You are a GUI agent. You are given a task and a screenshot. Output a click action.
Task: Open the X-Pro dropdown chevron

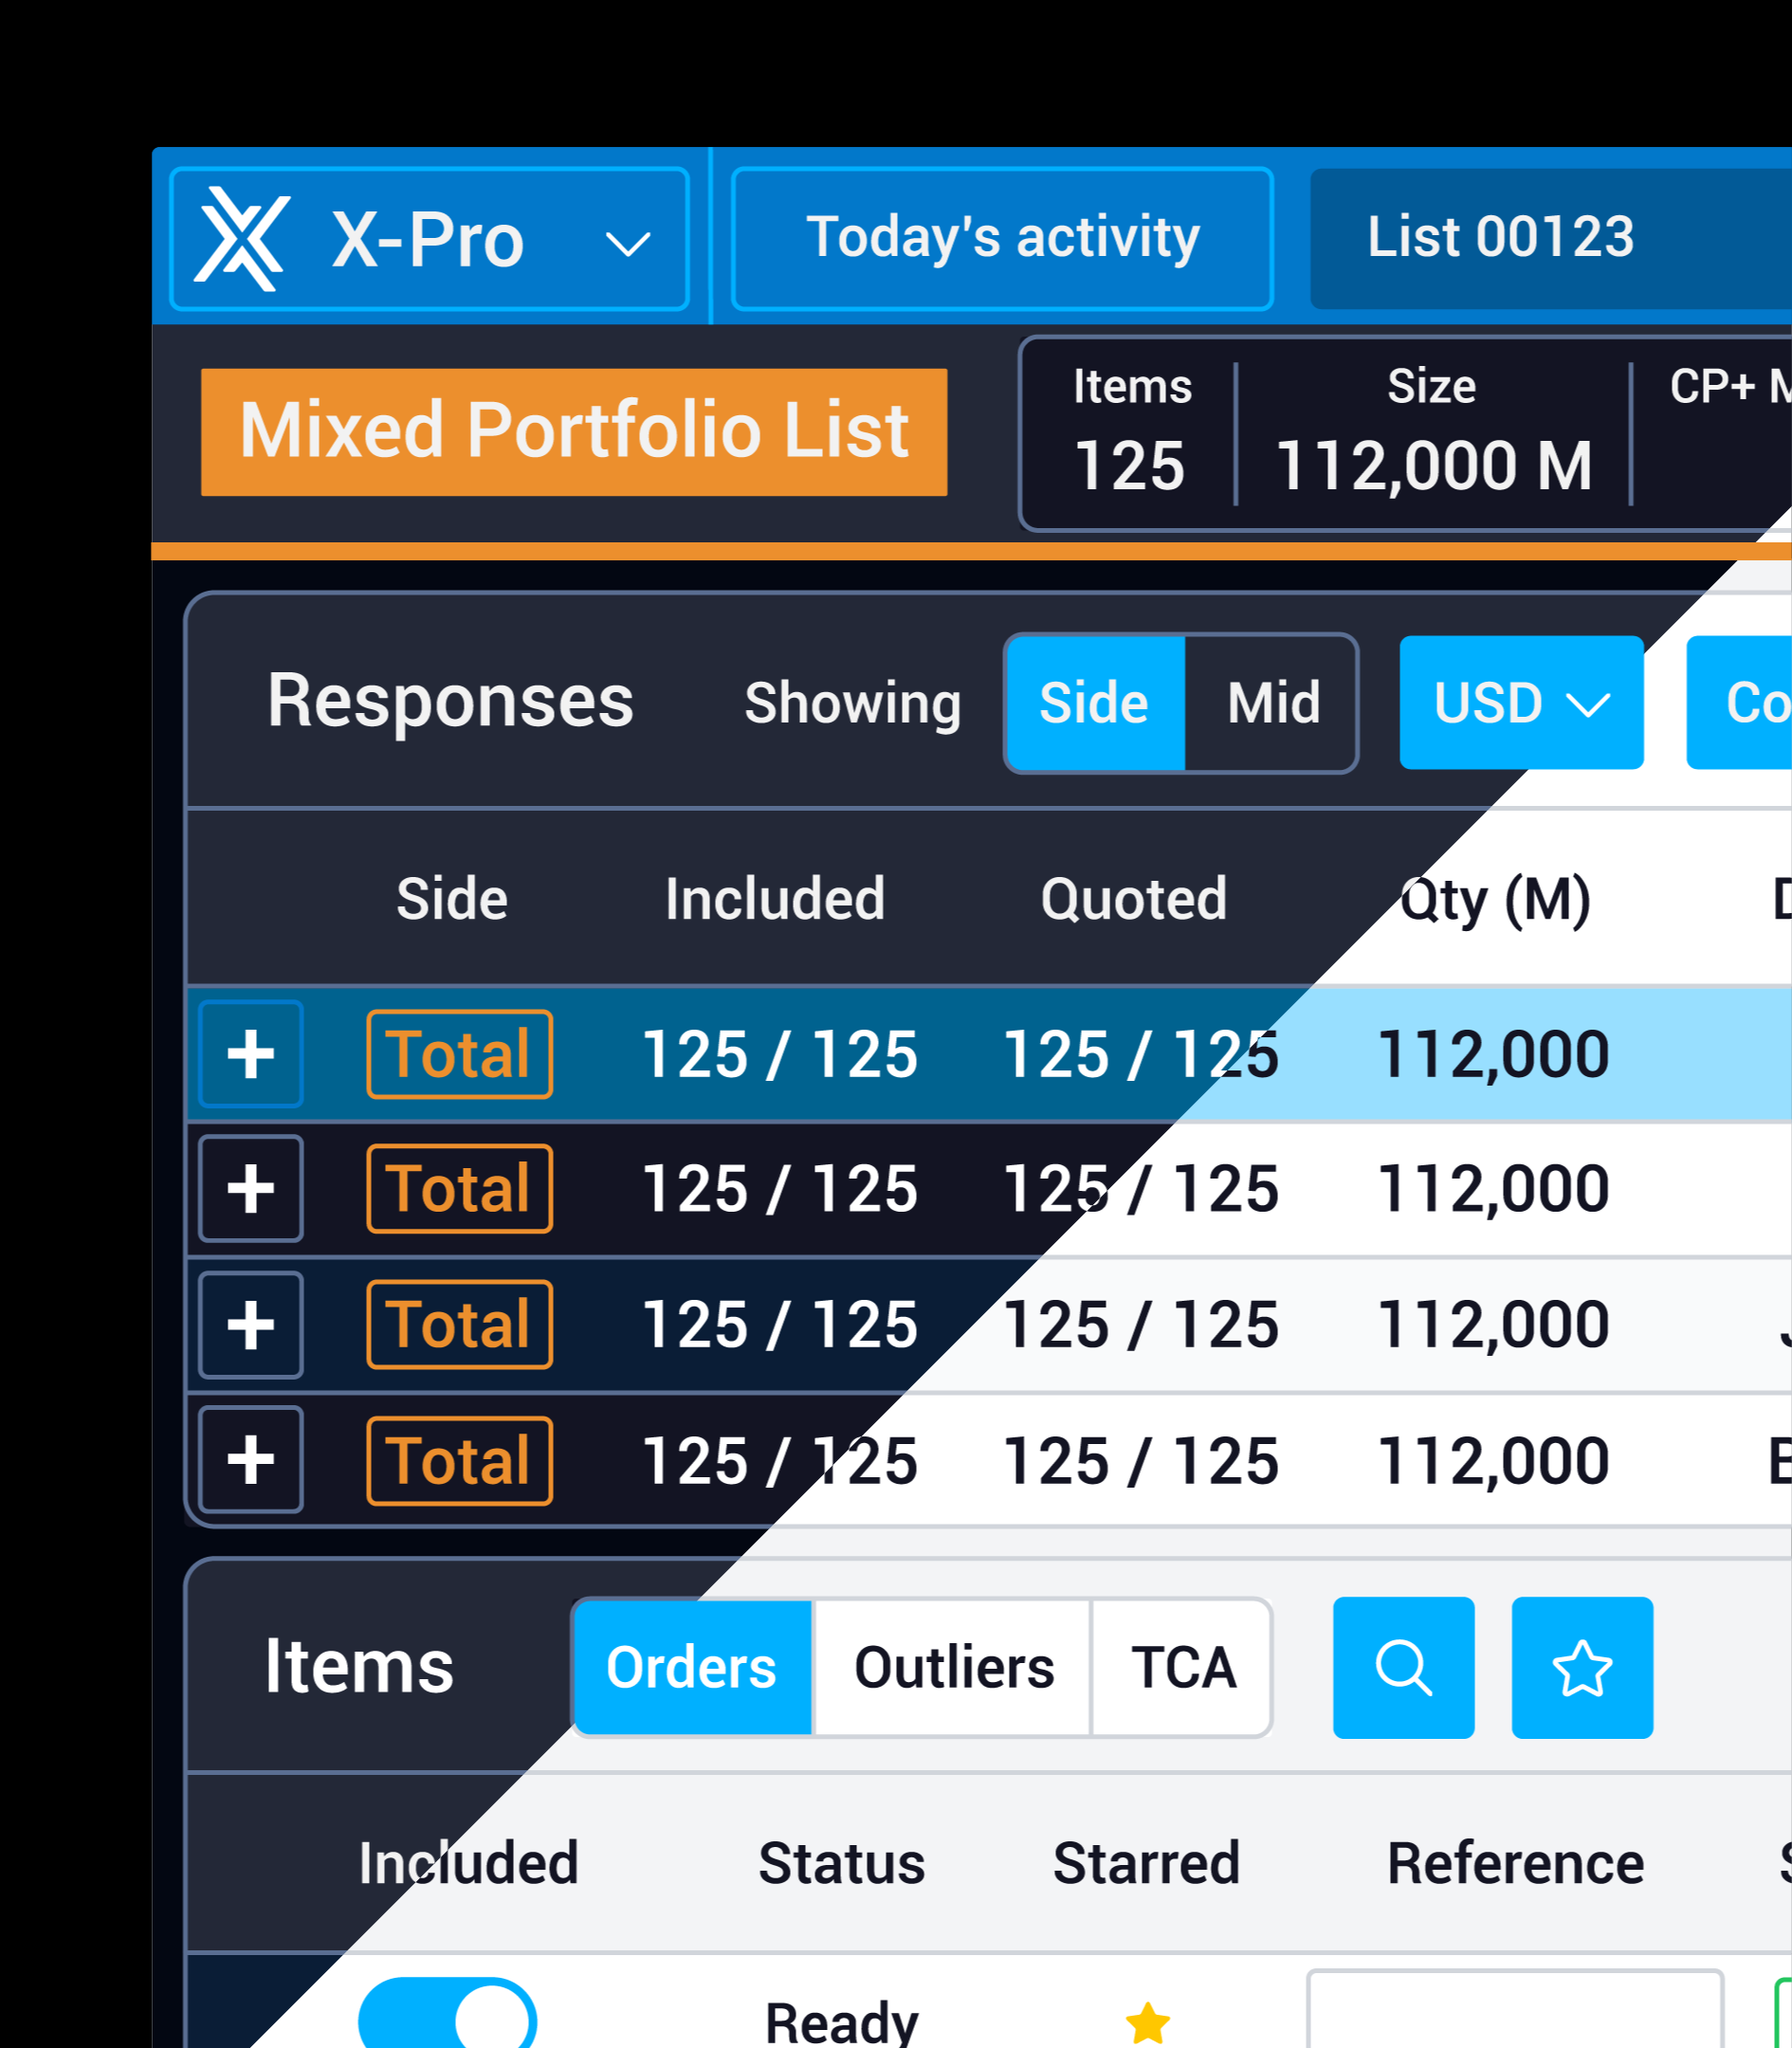coord(628,243)
